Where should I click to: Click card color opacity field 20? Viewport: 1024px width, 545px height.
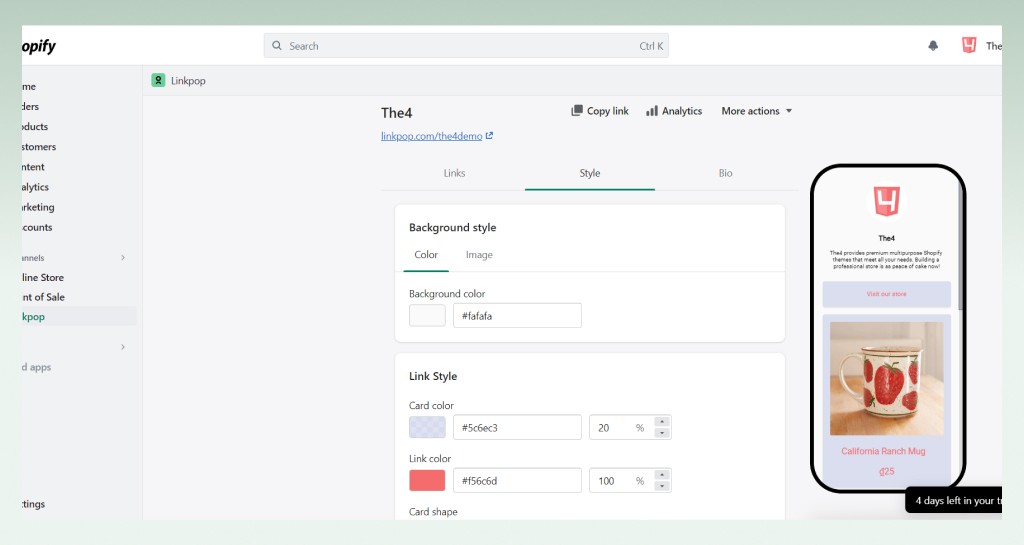620,428
